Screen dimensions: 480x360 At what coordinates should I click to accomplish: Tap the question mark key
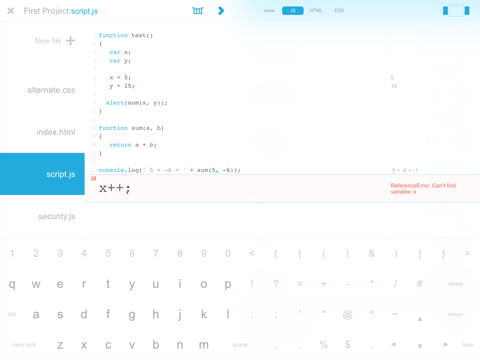276,284
